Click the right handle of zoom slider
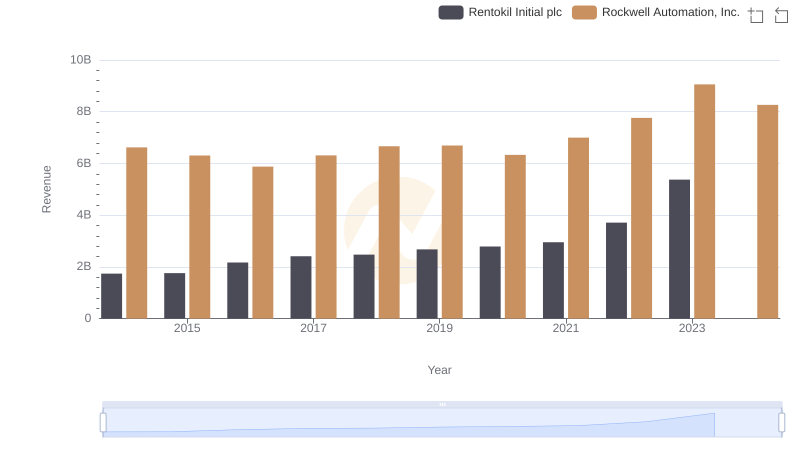800x461 pixels. [x=782, y=423]
